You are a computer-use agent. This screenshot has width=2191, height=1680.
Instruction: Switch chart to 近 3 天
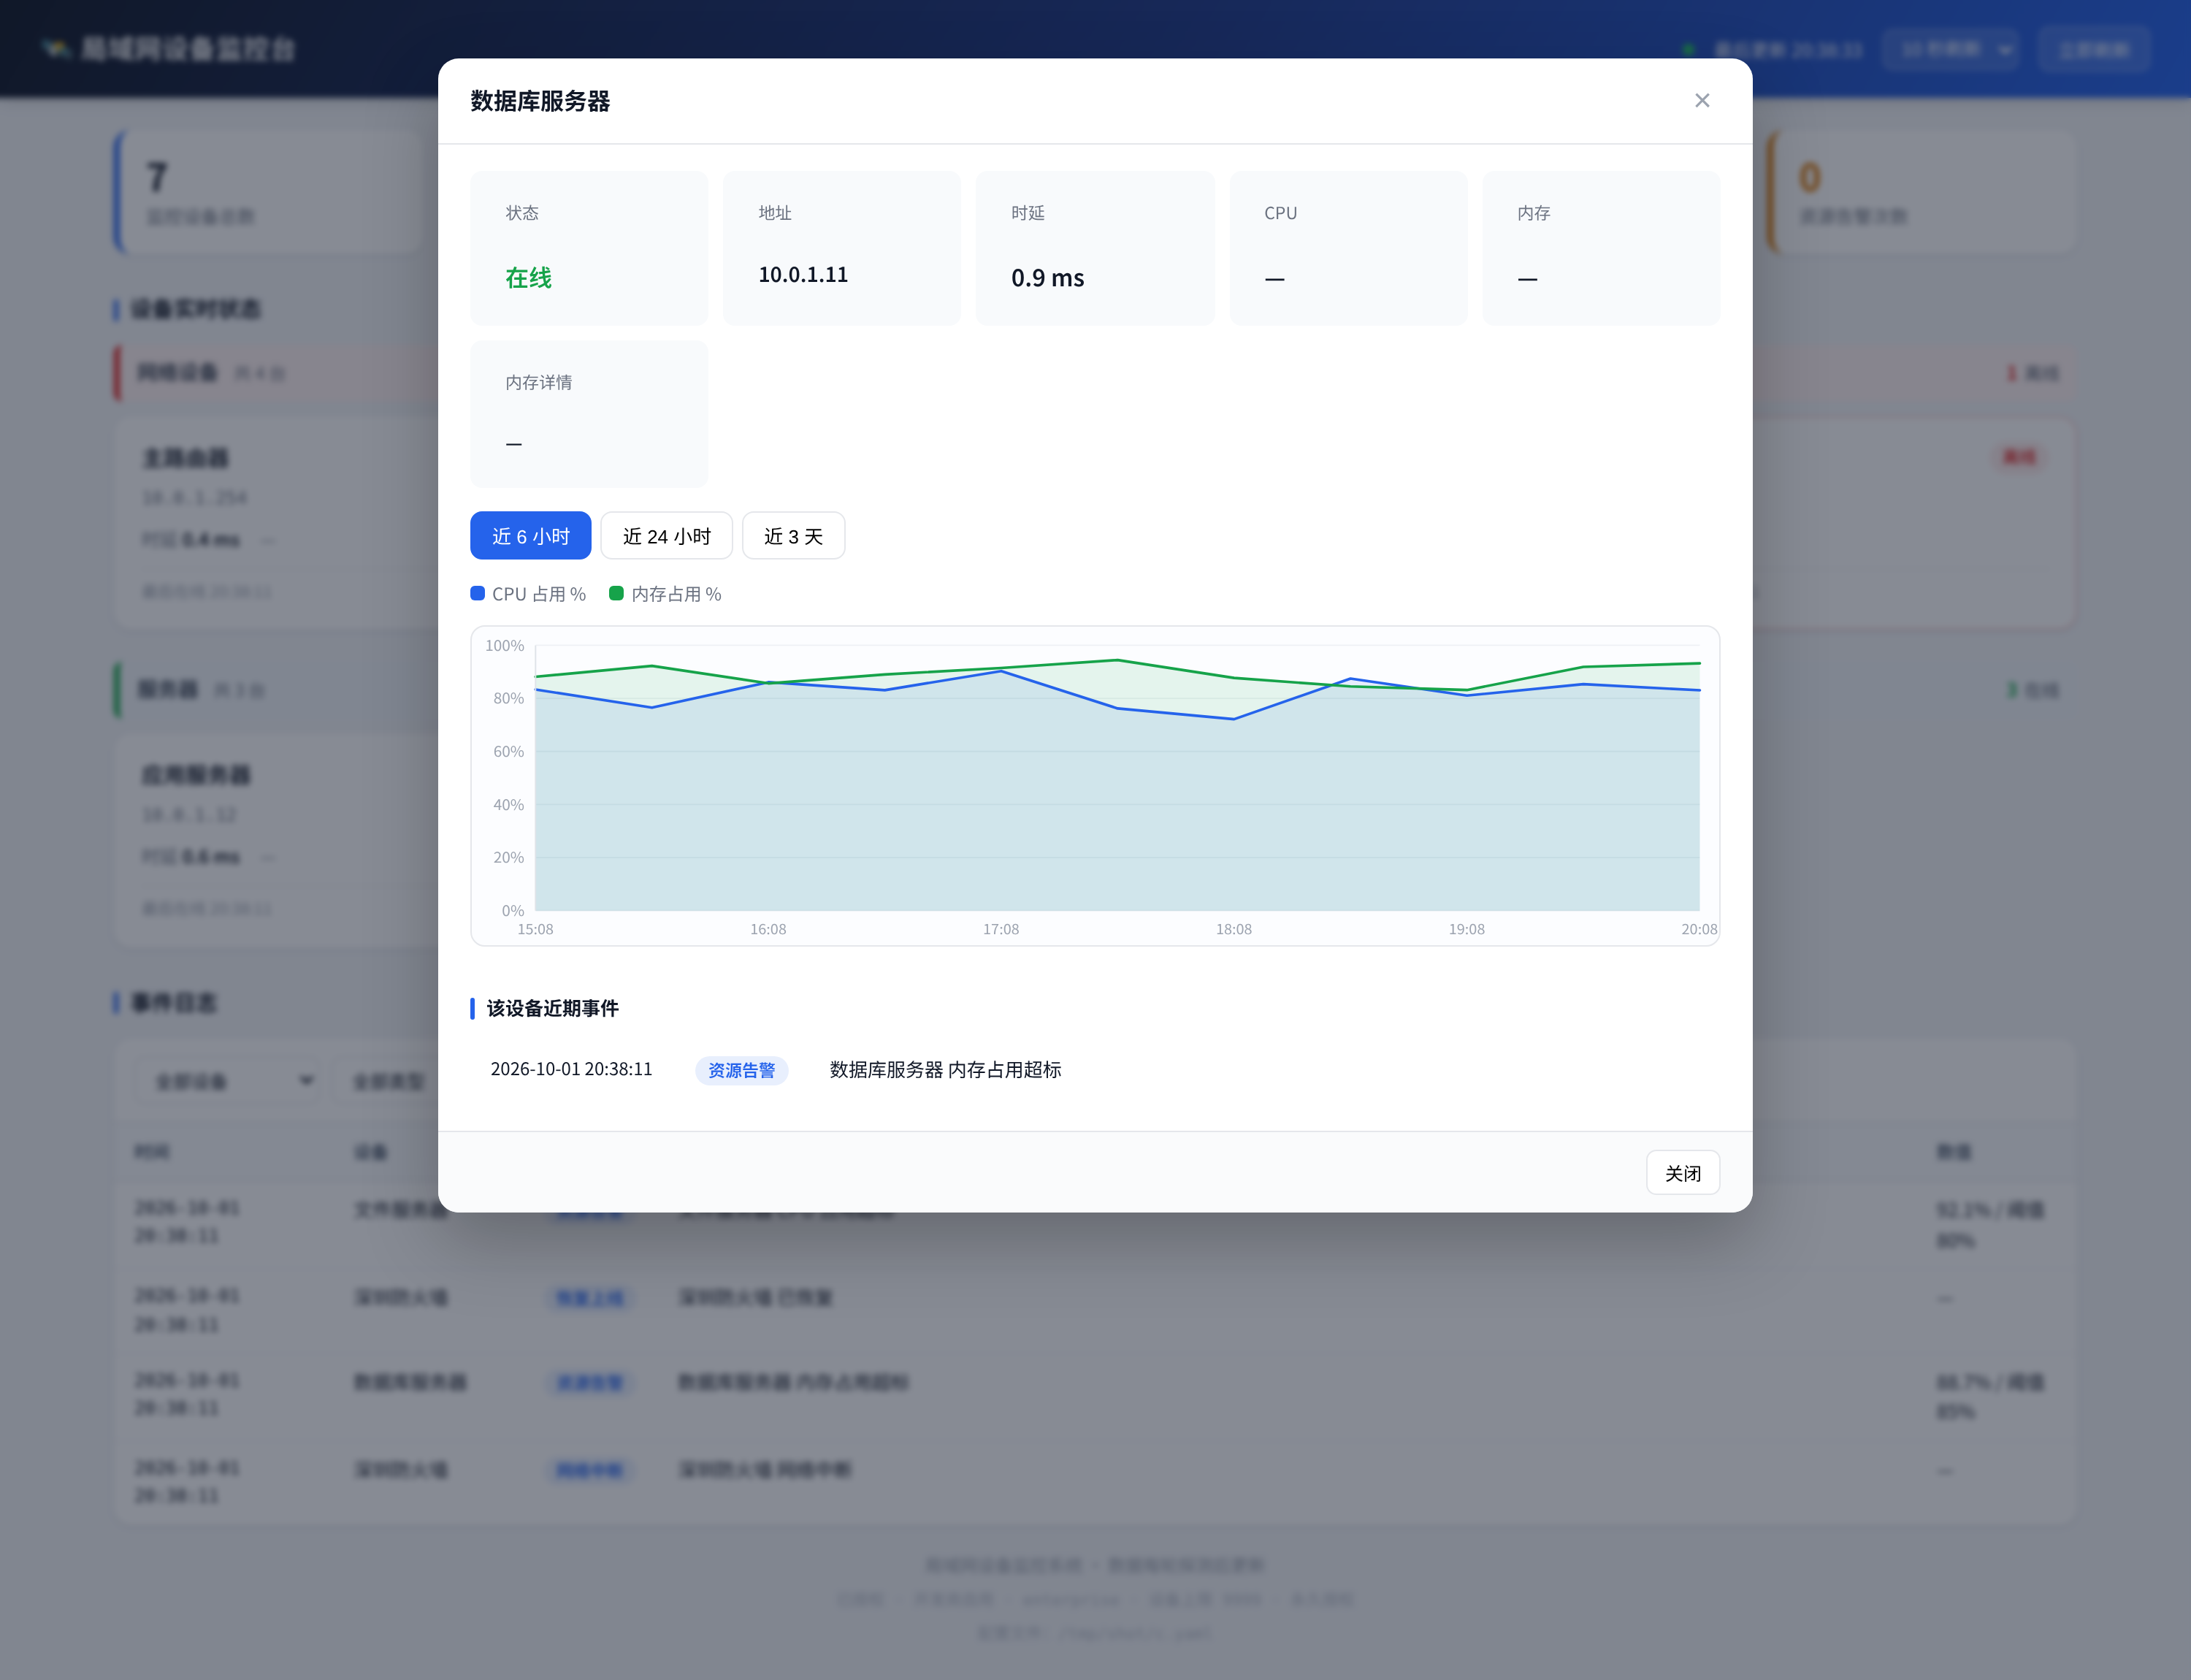[x=793, y=536]
